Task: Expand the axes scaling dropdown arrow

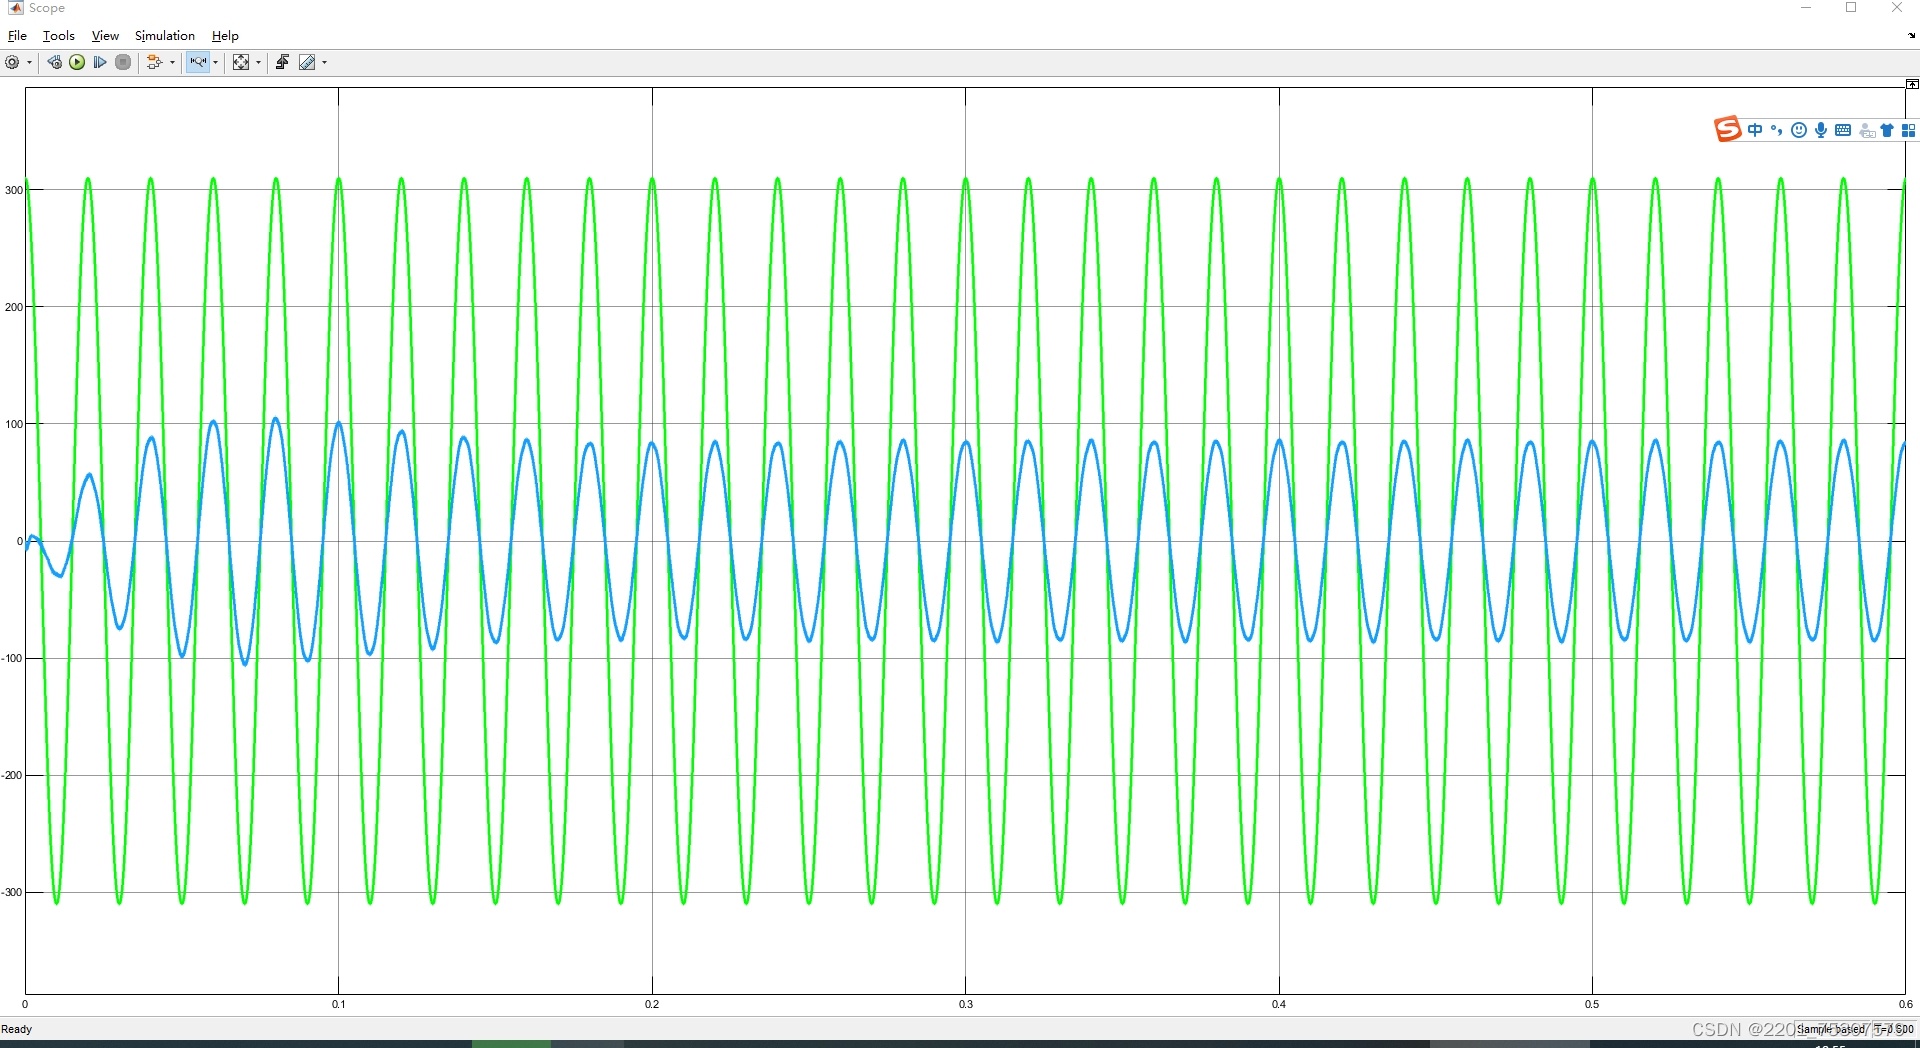Action: point(258,62)
